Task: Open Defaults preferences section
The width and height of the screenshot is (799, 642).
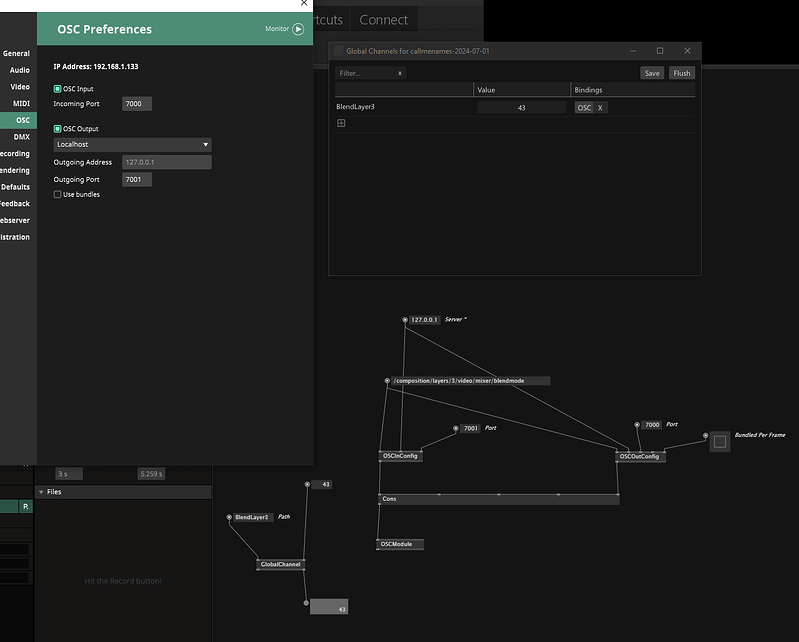Action: [15, 187]
